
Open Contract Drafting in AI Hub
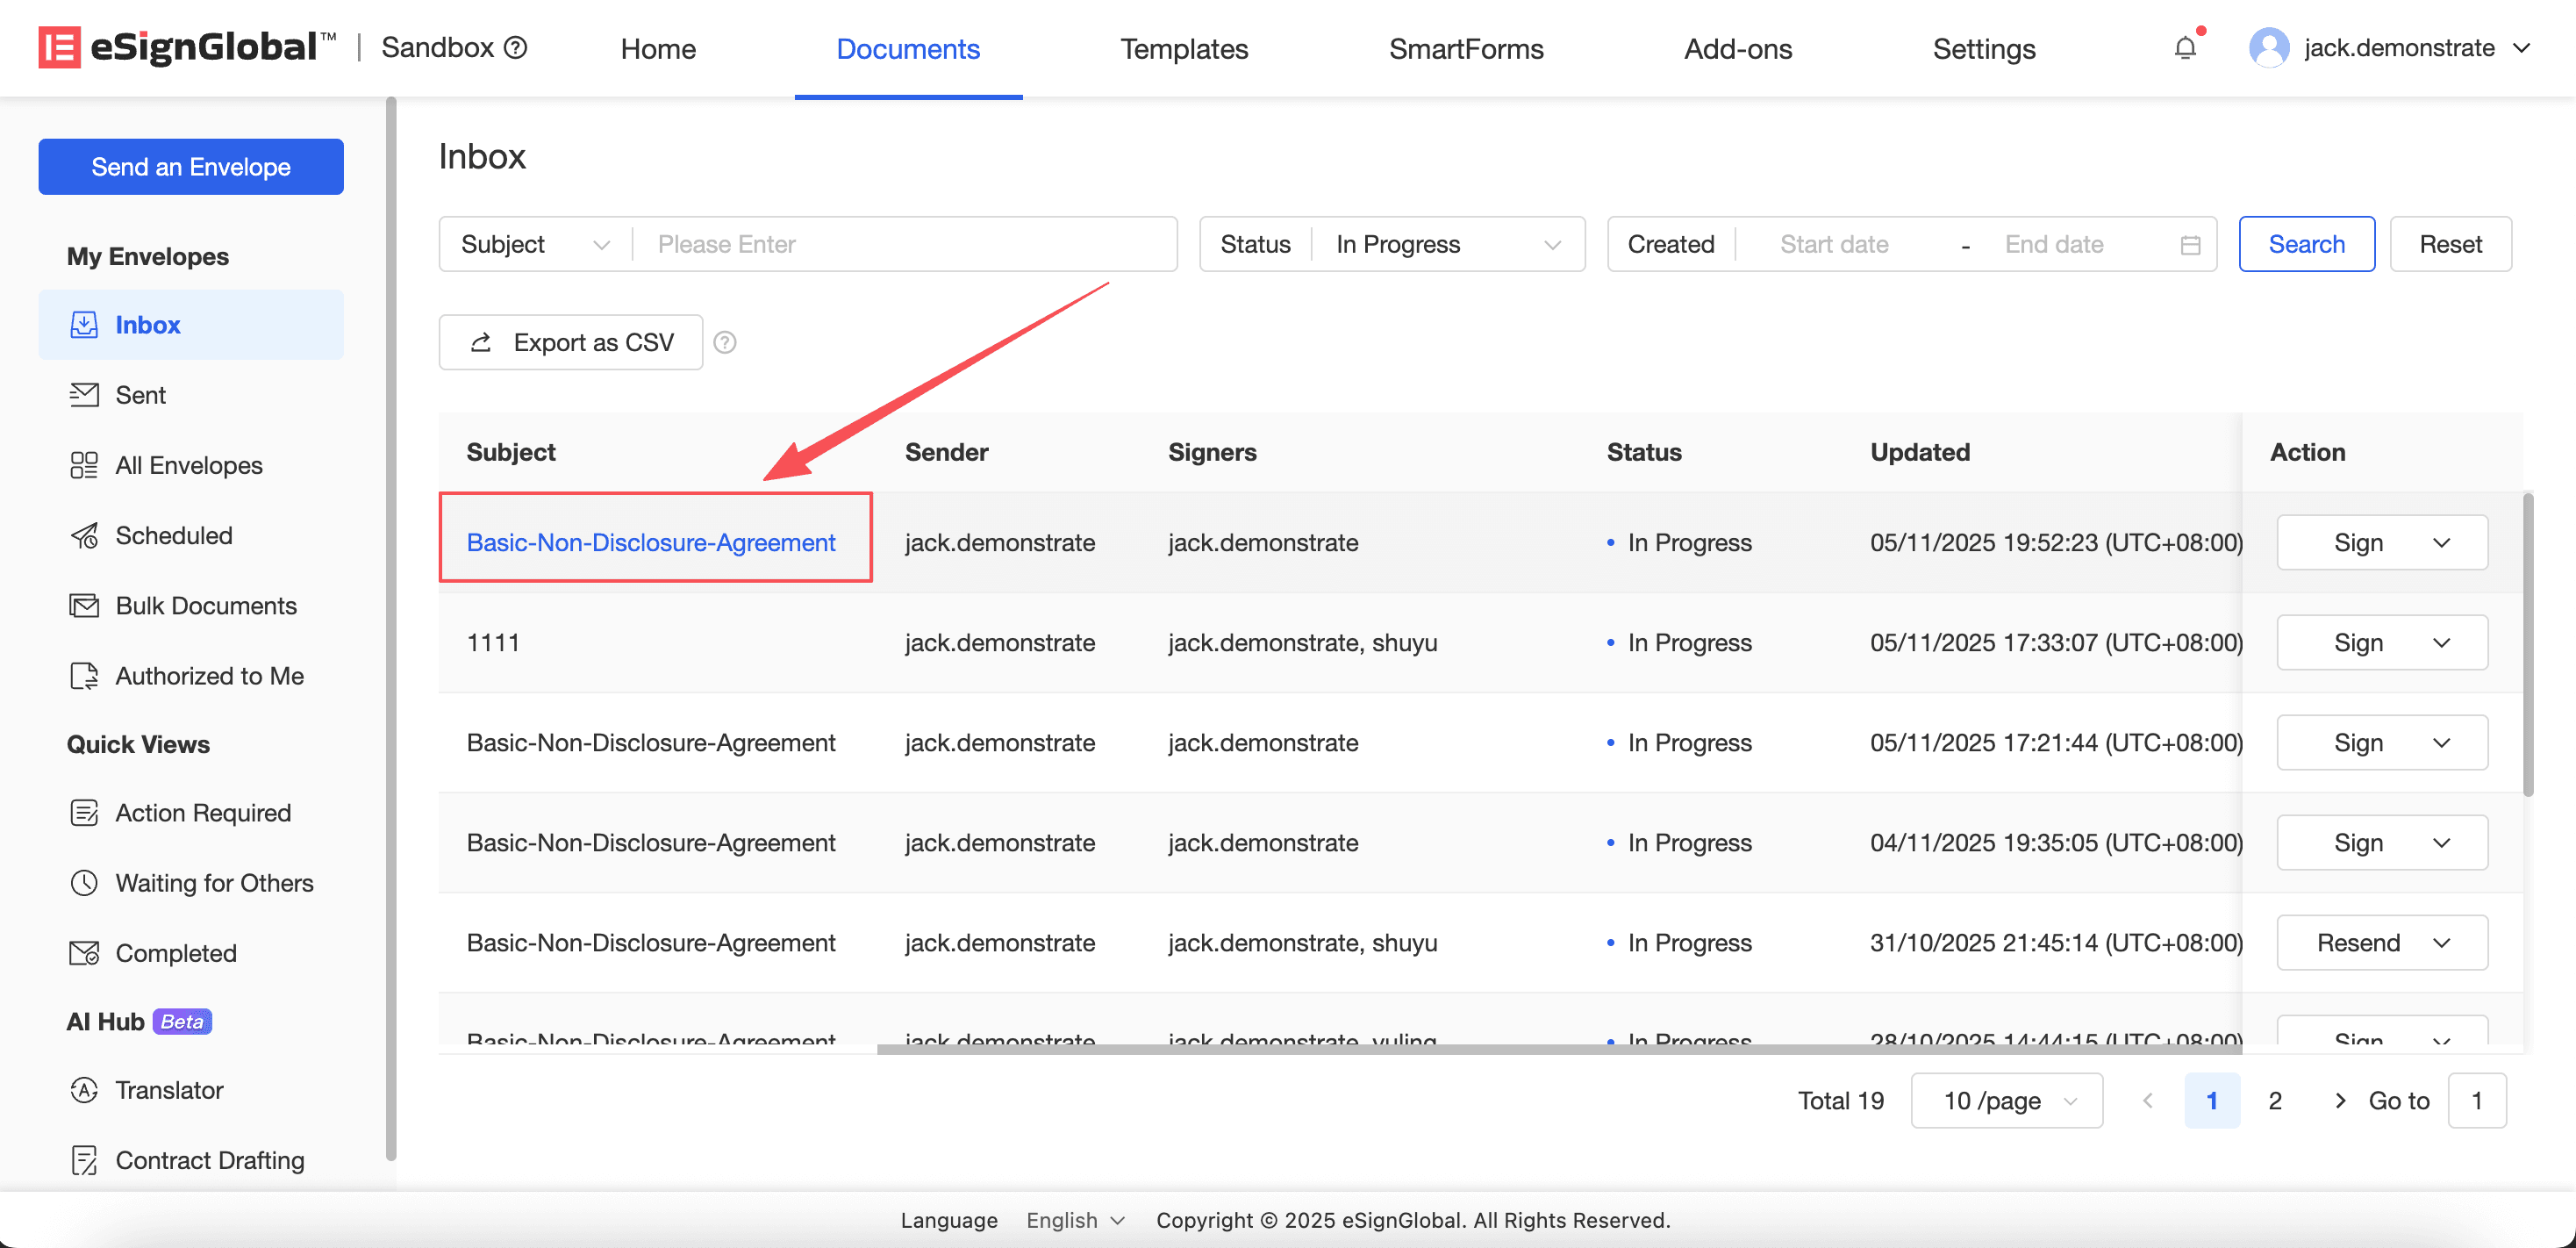(x=209, y=1159)
